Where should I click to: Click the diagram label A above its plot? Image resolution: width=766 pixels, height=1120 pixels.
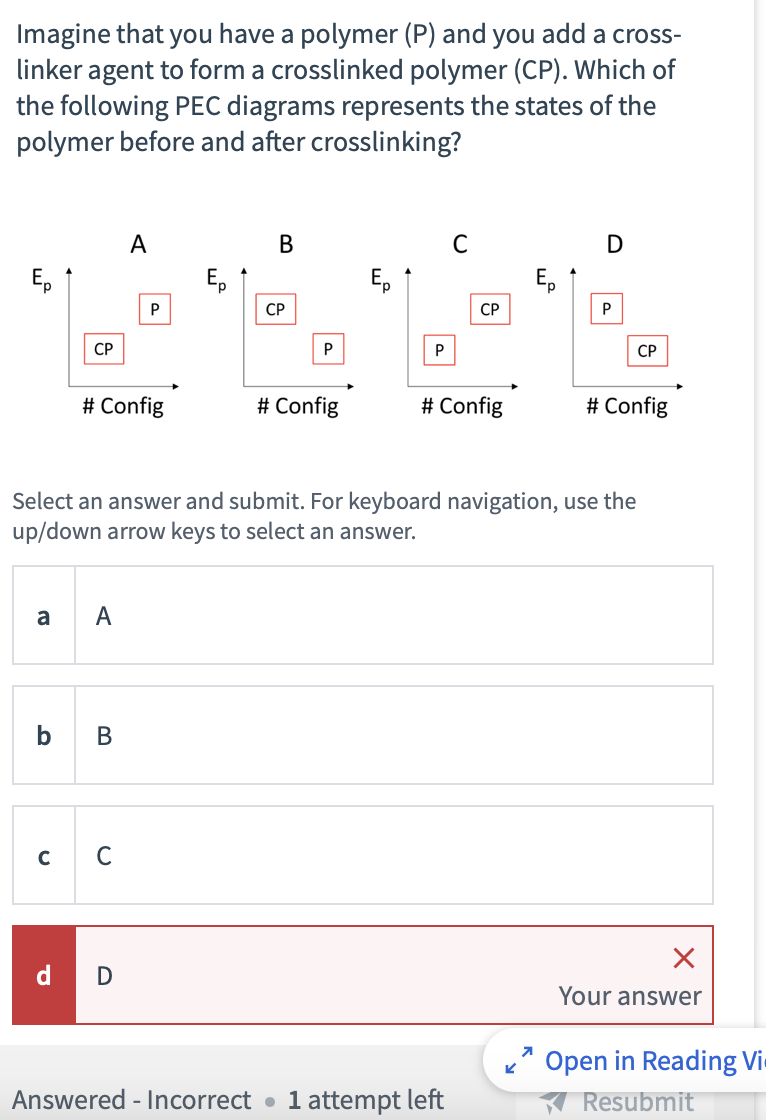[x=138, y=243]
